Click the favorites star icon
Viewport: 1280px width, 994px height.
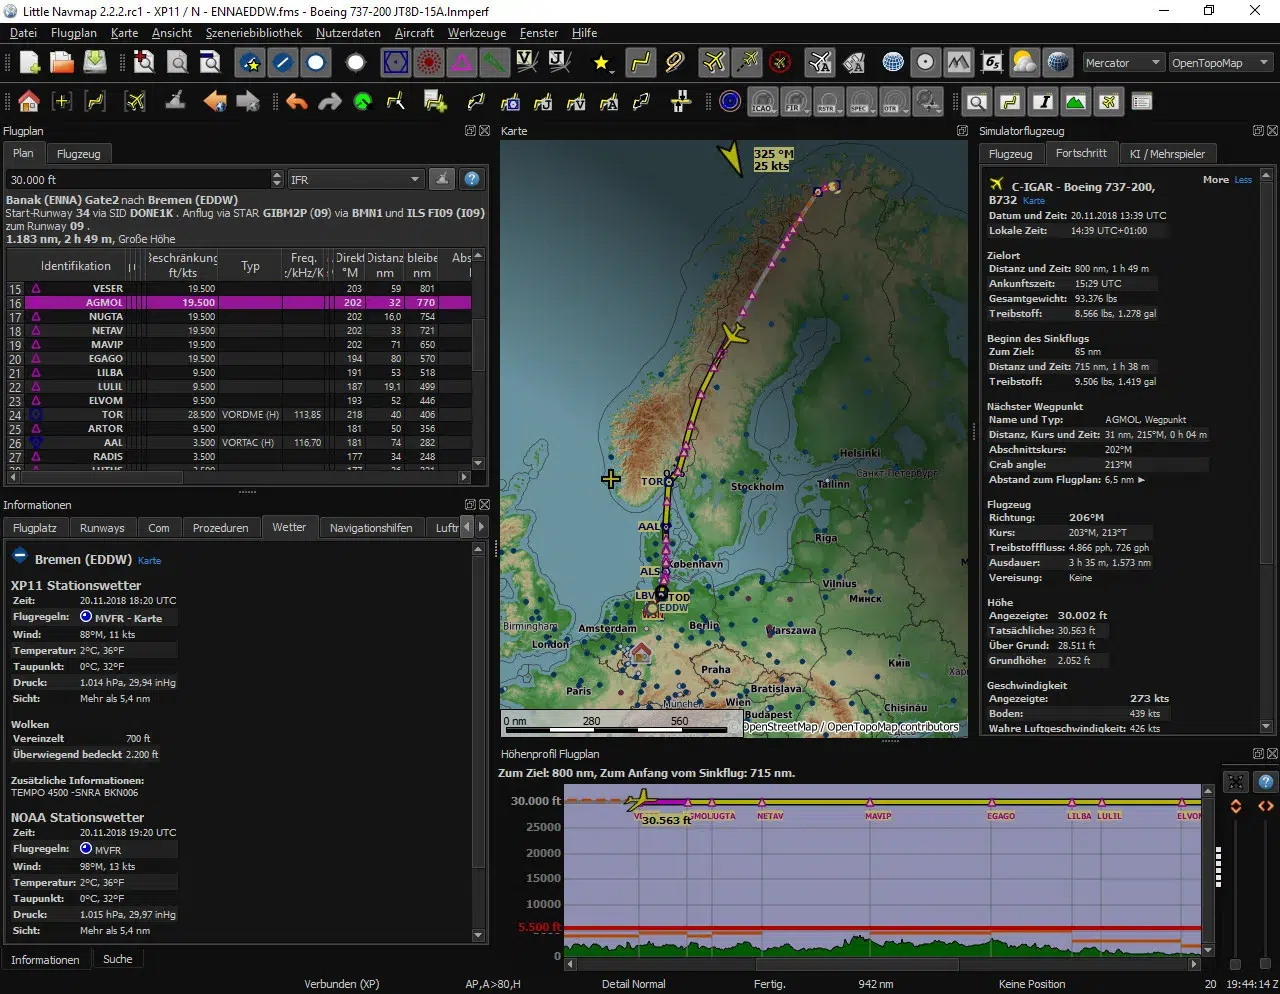click(601, 63)
